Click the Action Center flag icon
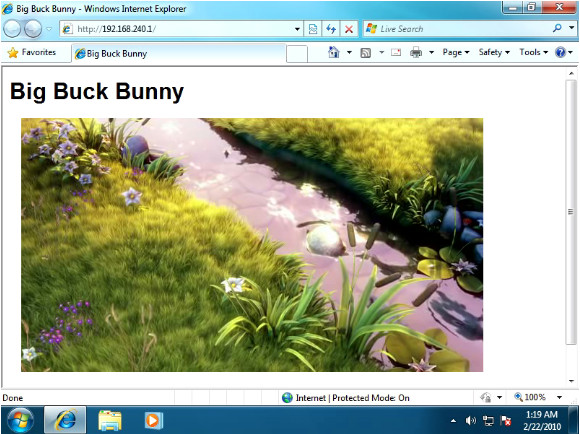Screen dimensions: 580x434 [506, 421]
